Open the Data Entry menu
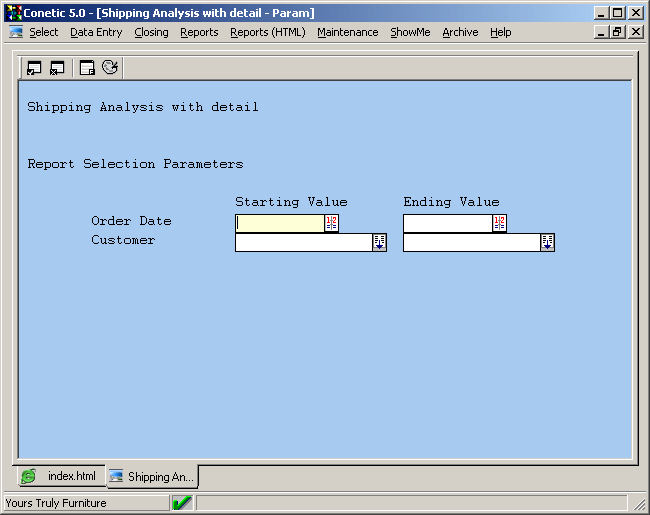650x515 pixels. coord(96,32)
